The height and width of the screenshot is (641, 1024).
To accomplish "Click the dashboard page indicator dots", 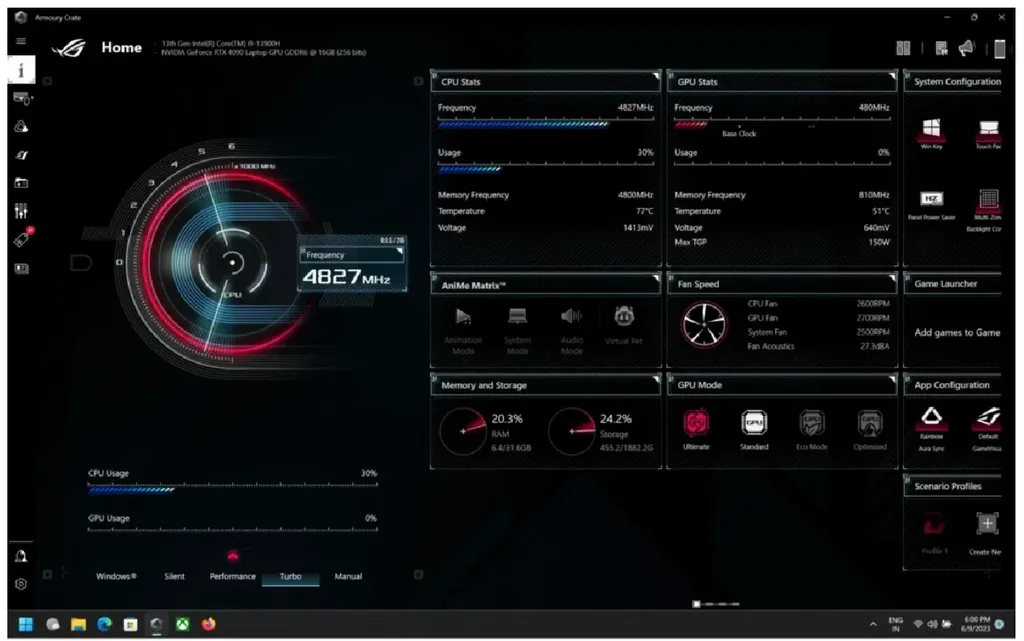I will pos(716,604).
